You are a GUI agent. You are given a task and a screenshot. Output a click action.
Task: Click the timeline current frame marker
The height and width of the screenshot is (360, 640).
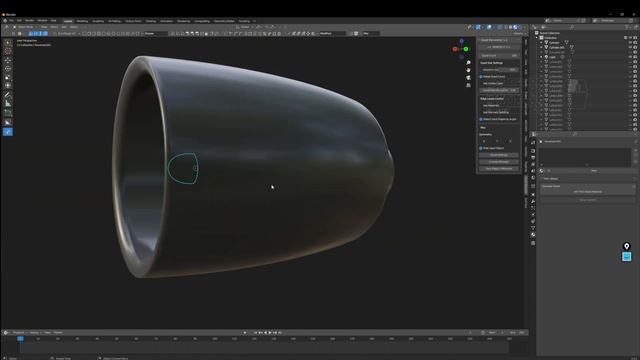click(x=20, y=338)
